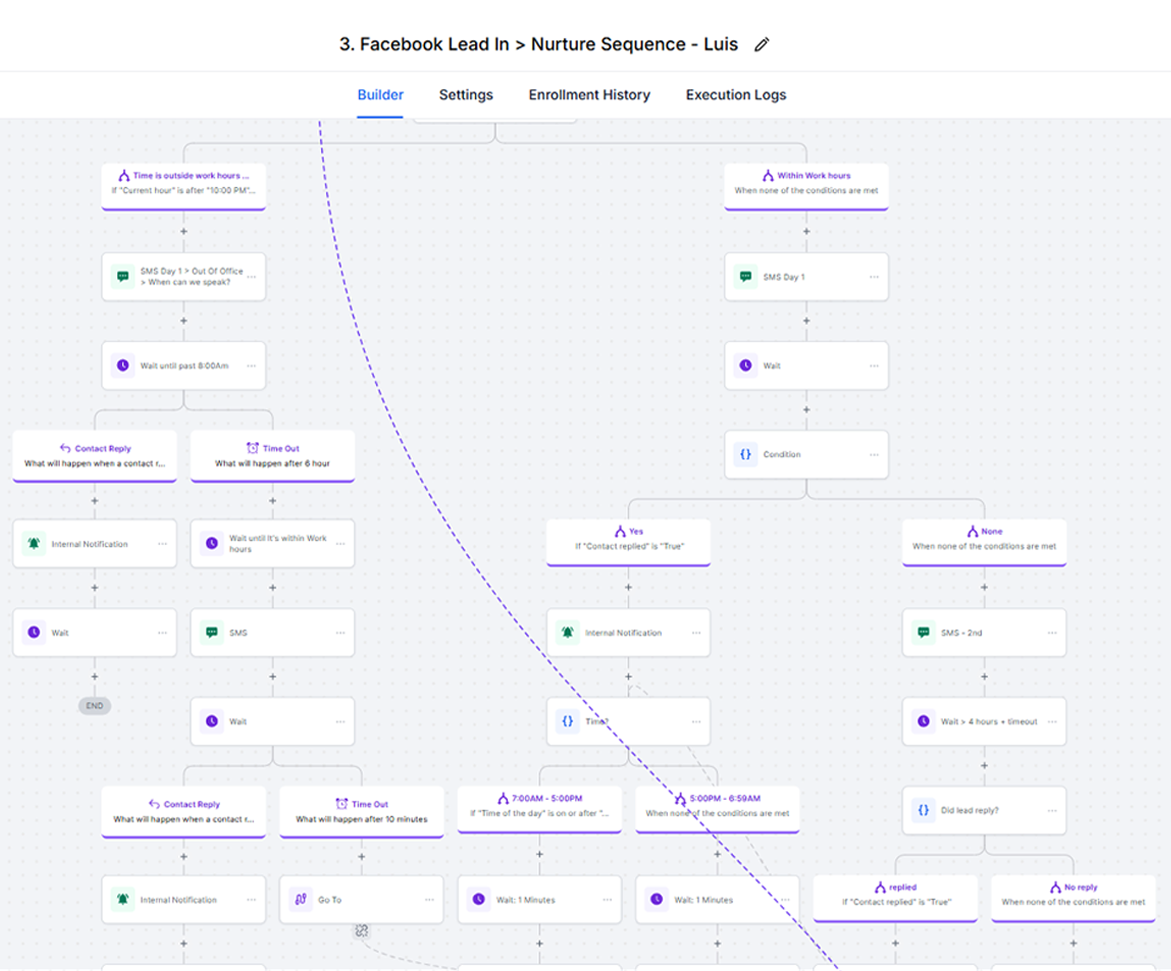Click the pencil icon to rename workflow
Screen dimensions: 1171x971
762,45
